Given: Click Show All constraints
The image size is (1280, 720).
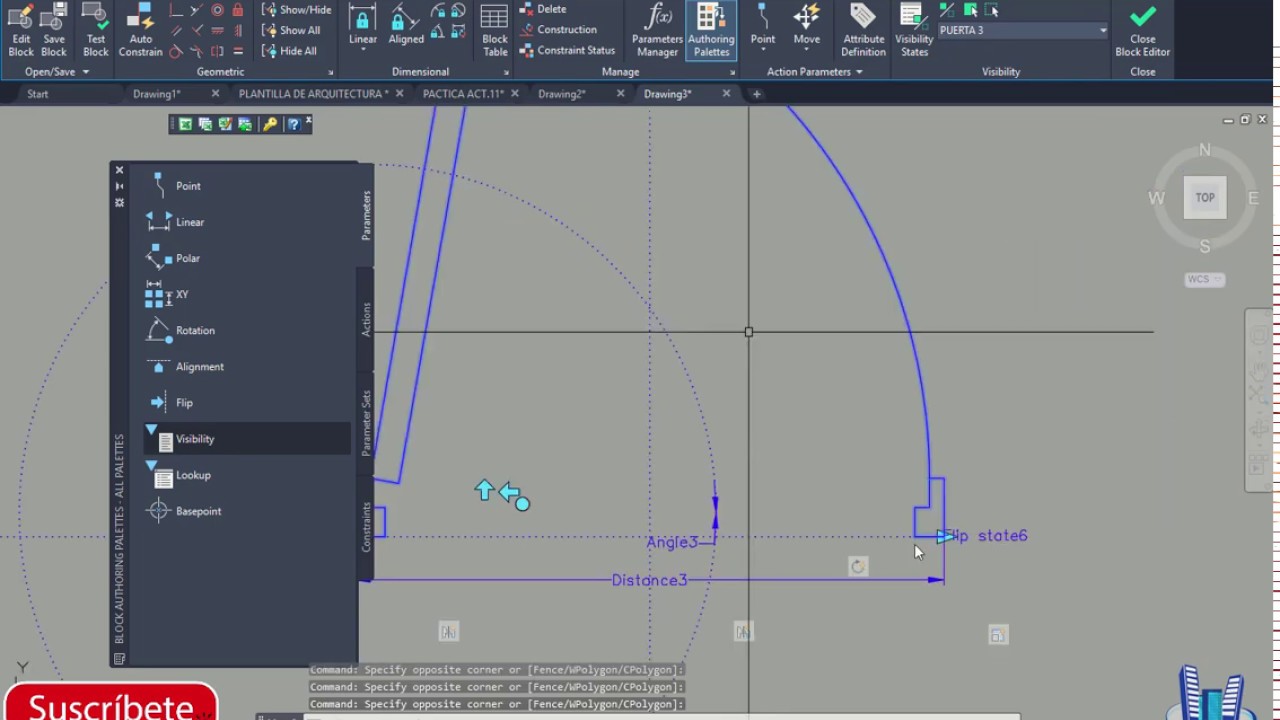Looking at the screenshot, I should pos(291,30).
